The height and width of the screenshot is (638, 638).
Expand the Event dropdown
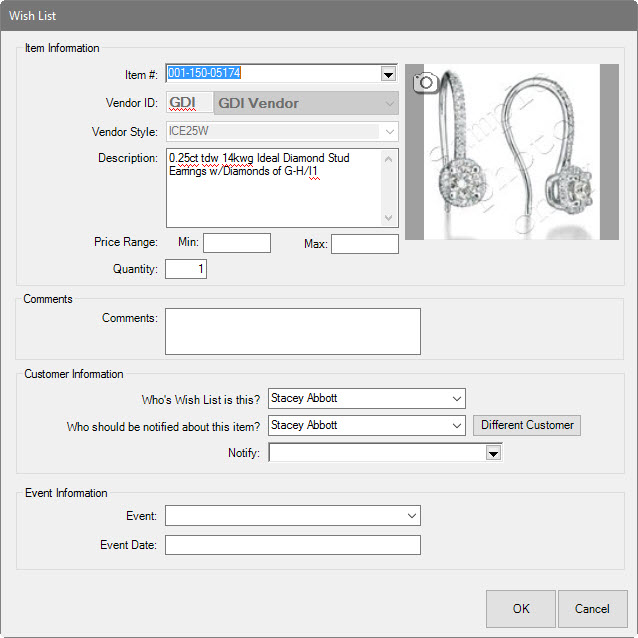(x=412, y=516)
